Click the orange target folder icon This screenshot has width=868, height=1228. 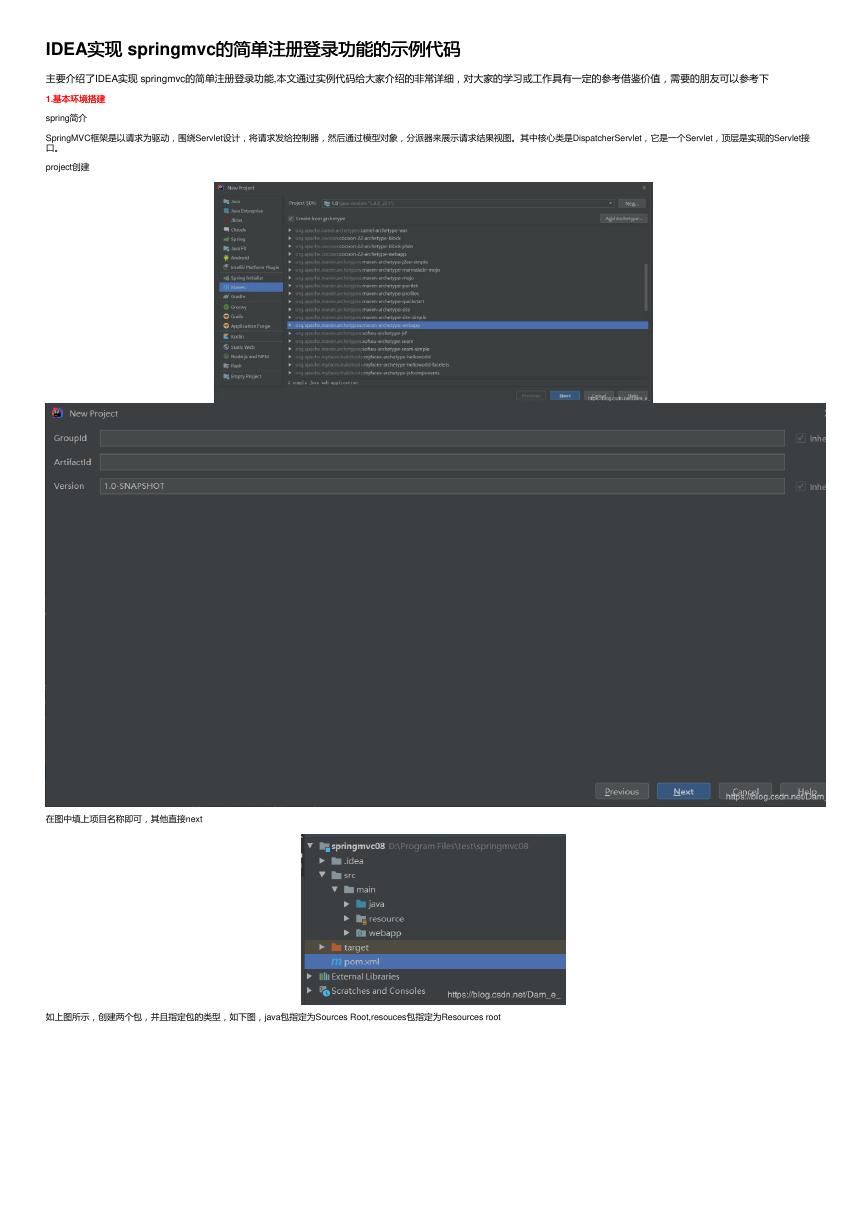[x=337, y=947]
